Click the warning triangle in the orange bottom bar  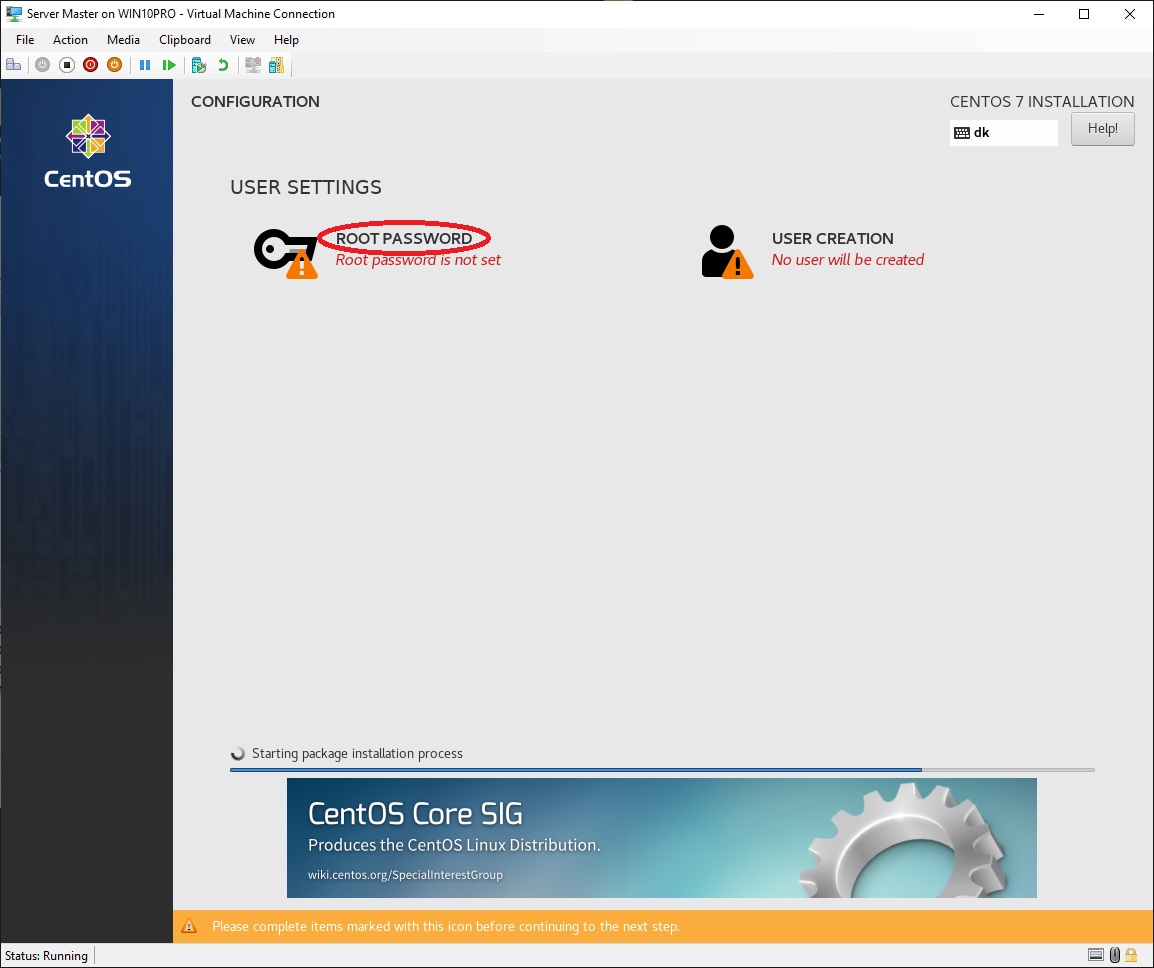[x=189, y=927]
